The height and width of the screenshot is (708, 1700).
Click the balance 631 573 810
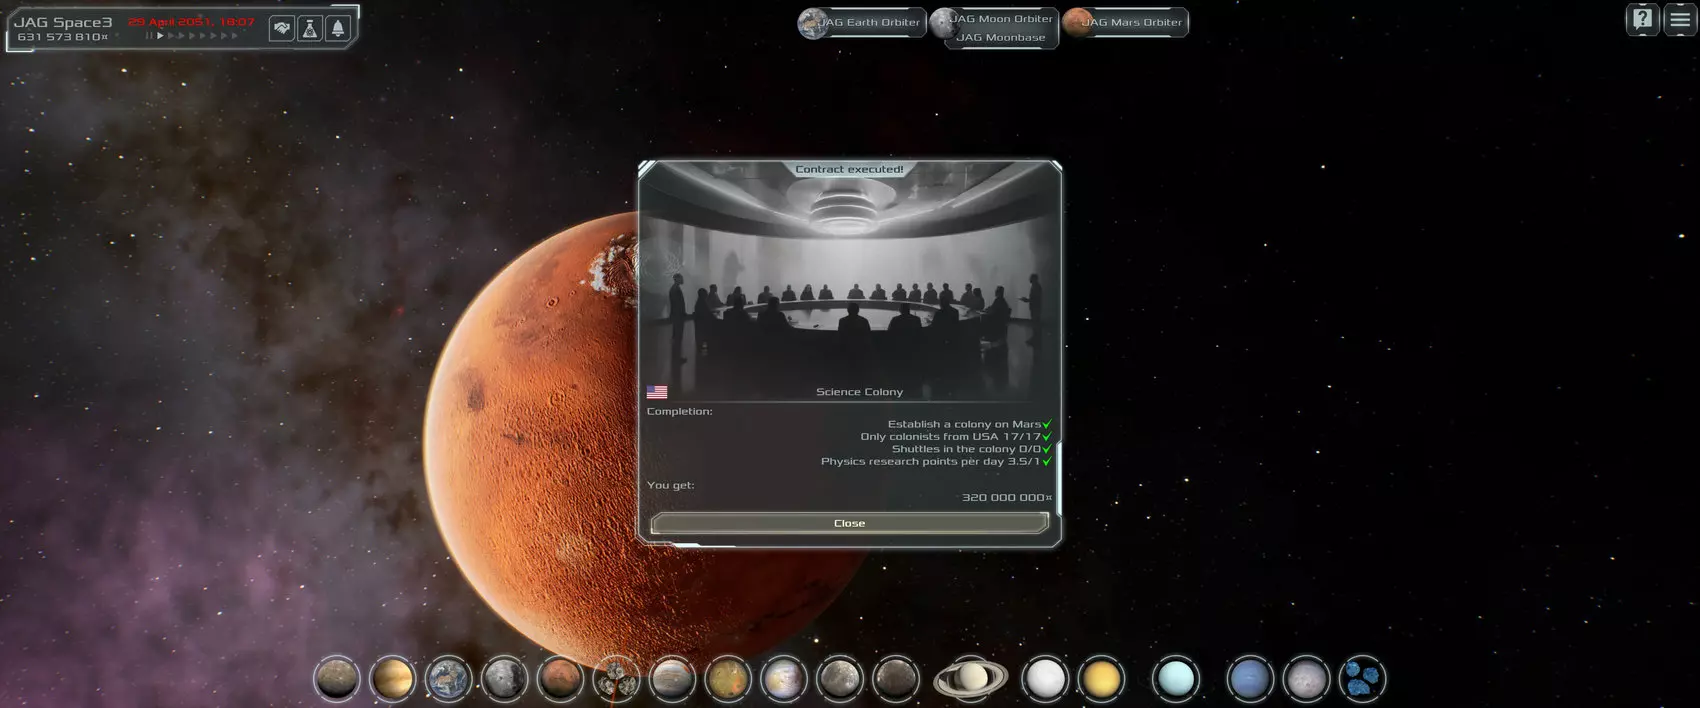[x=62, y=37]
